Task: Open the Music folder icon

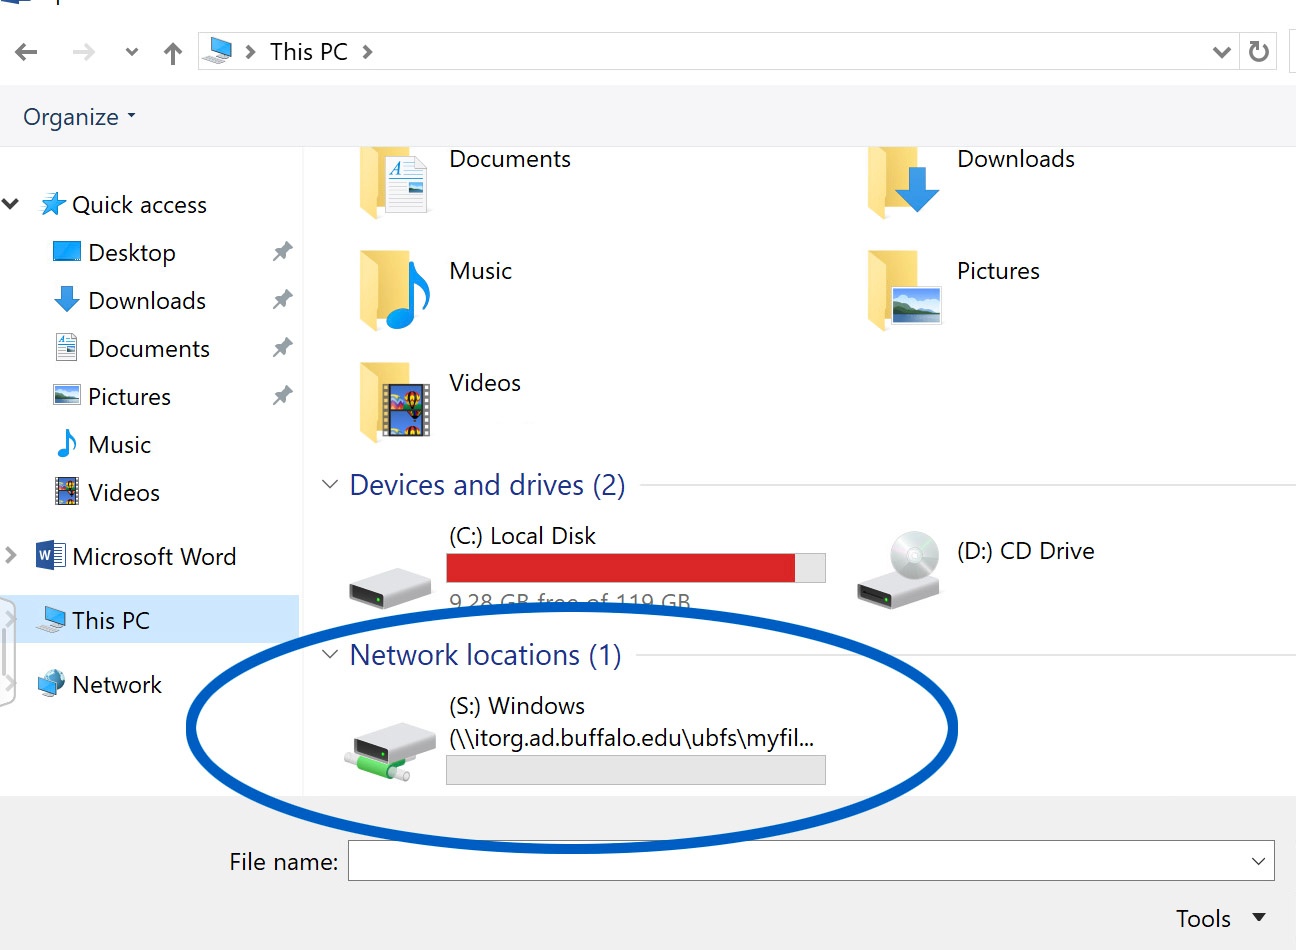Action: tap(395, 290)
